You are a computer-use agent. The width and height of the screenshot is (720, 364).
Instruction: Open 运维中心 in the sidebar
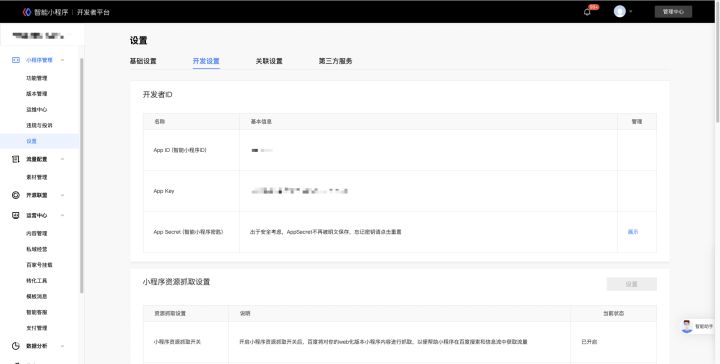pos(36,110)
